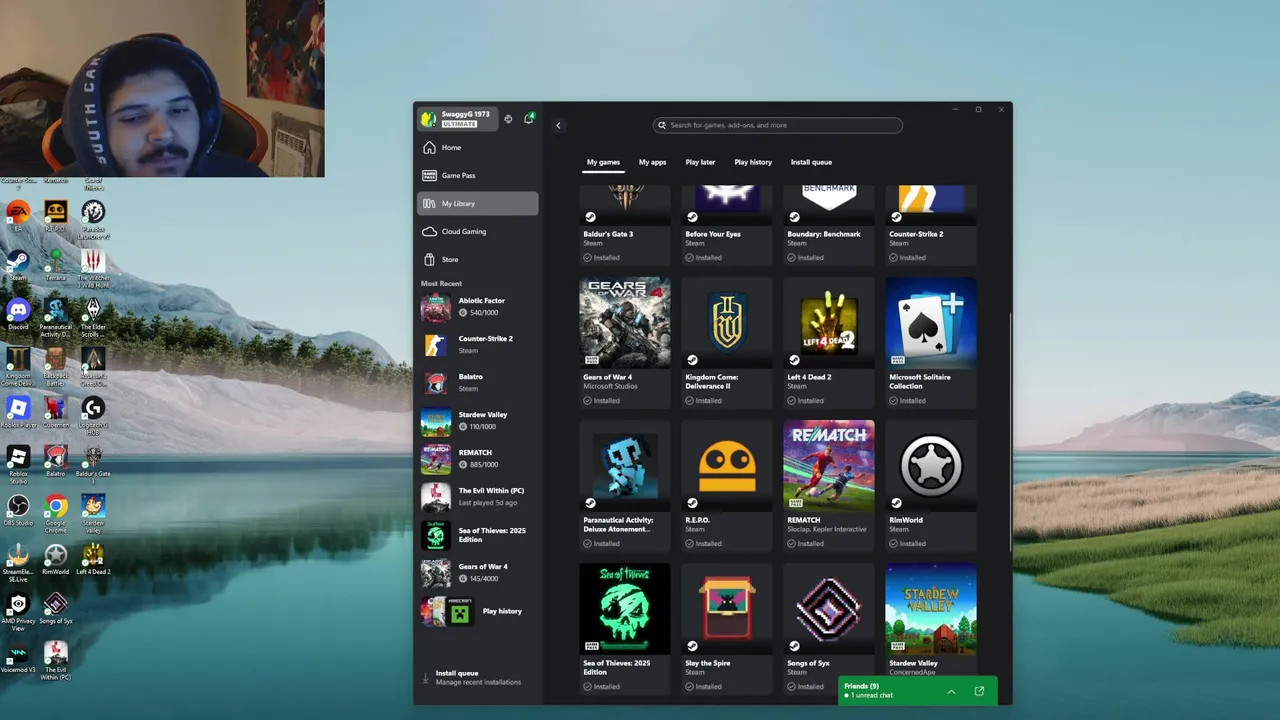This screenshot has height=720, width=1280.
Task: Open the Slay the Spire tile
Action: click(727, 628)
